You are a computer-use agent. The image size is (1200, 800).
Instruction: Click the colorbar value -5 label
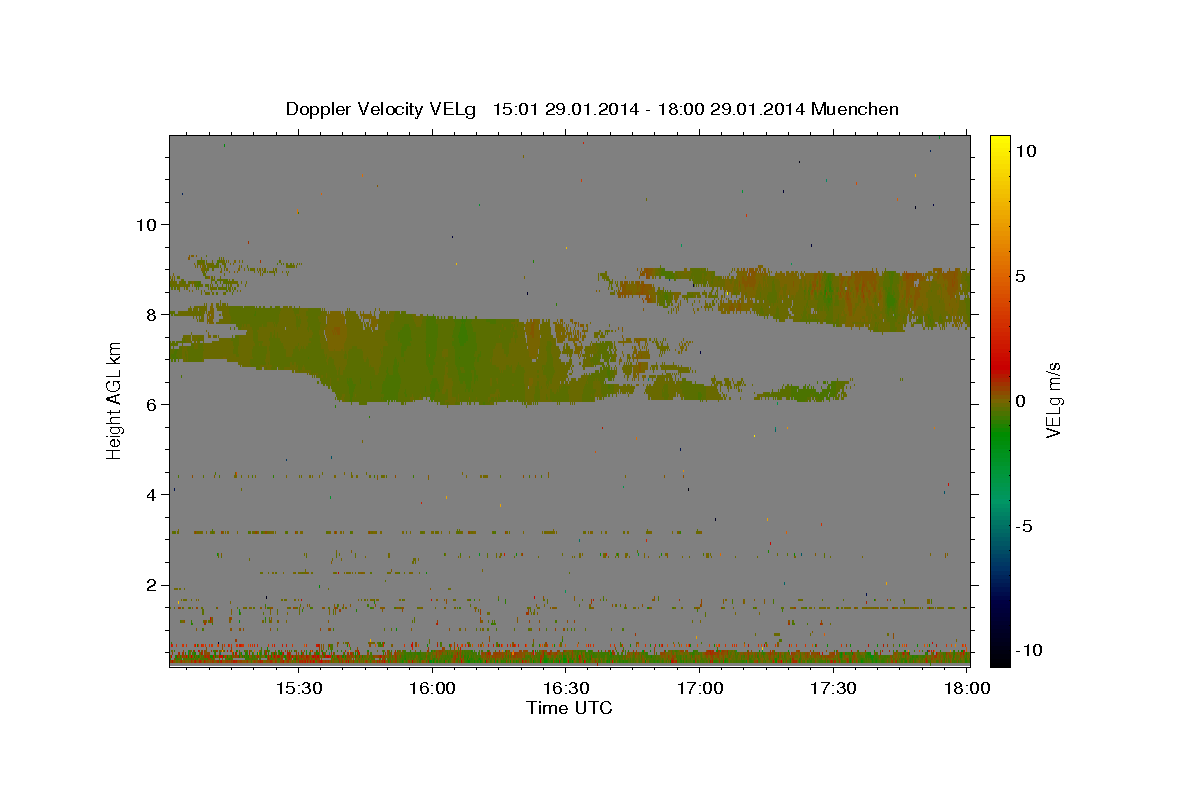1023,526
